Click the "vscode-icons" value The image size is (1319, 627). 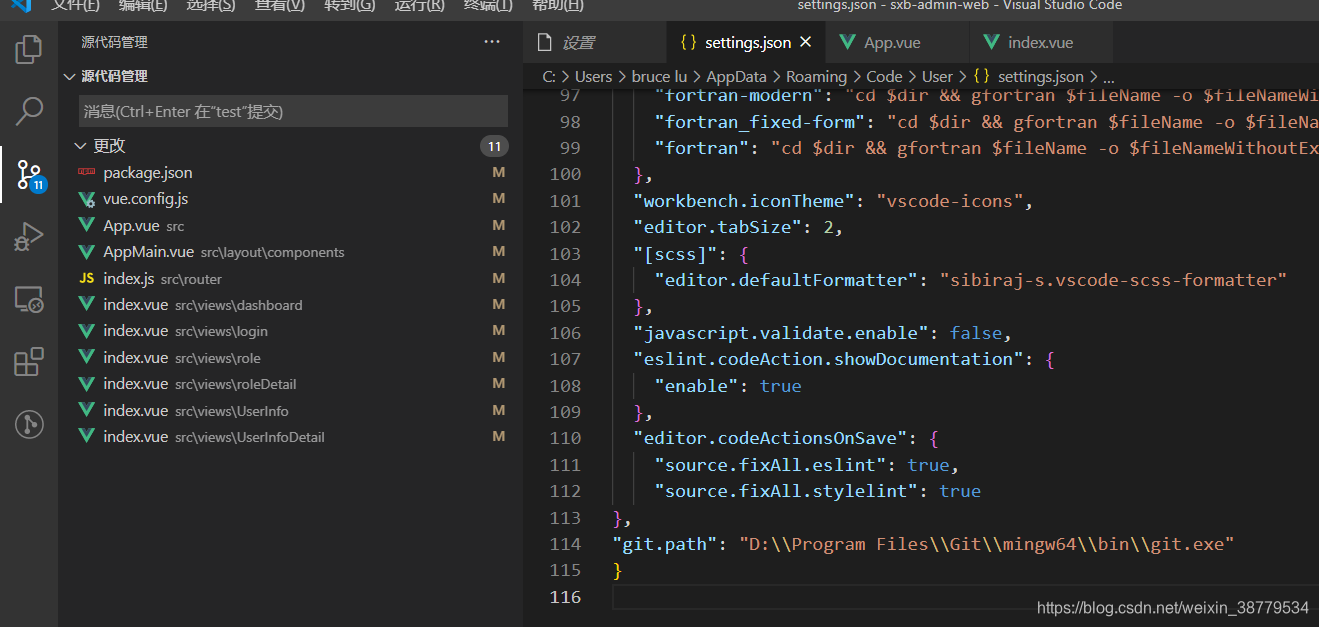tap(949, 201)
